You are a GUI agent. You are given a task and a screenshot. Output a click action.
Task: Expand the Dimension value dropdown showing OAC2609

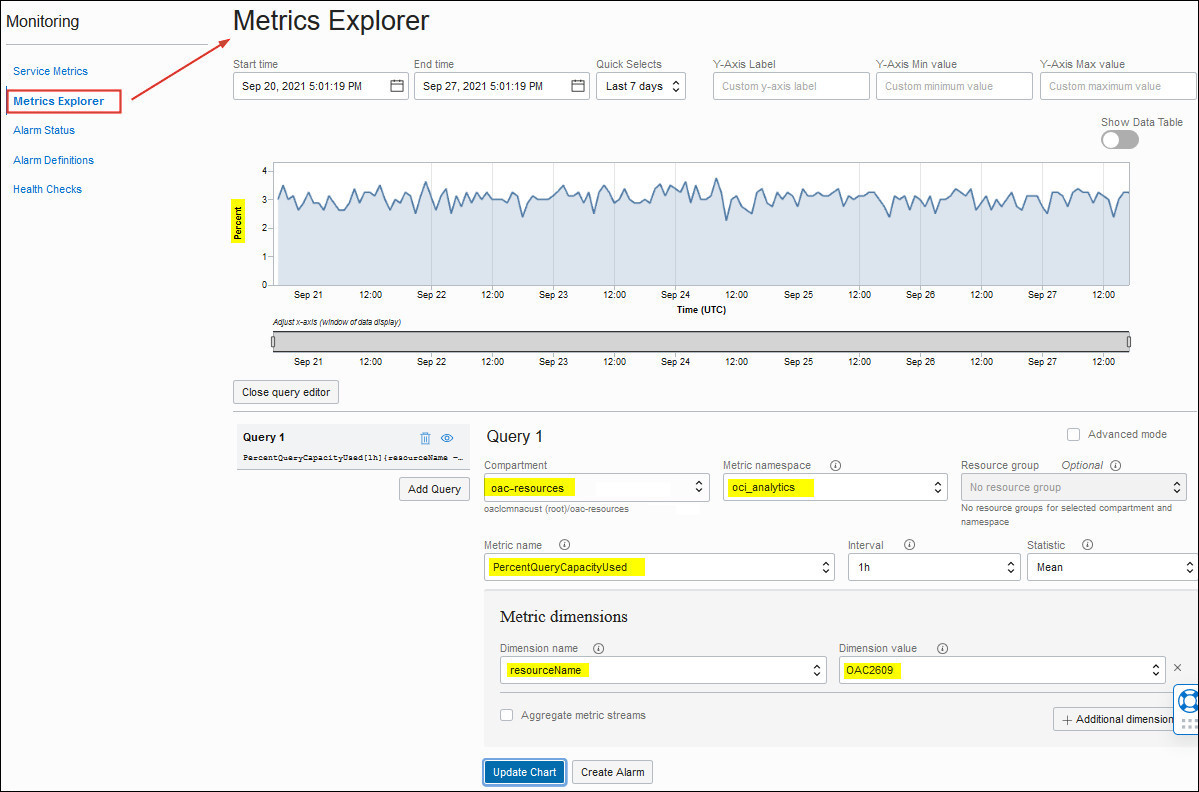pyautogui.click(x=1001, y=670)
